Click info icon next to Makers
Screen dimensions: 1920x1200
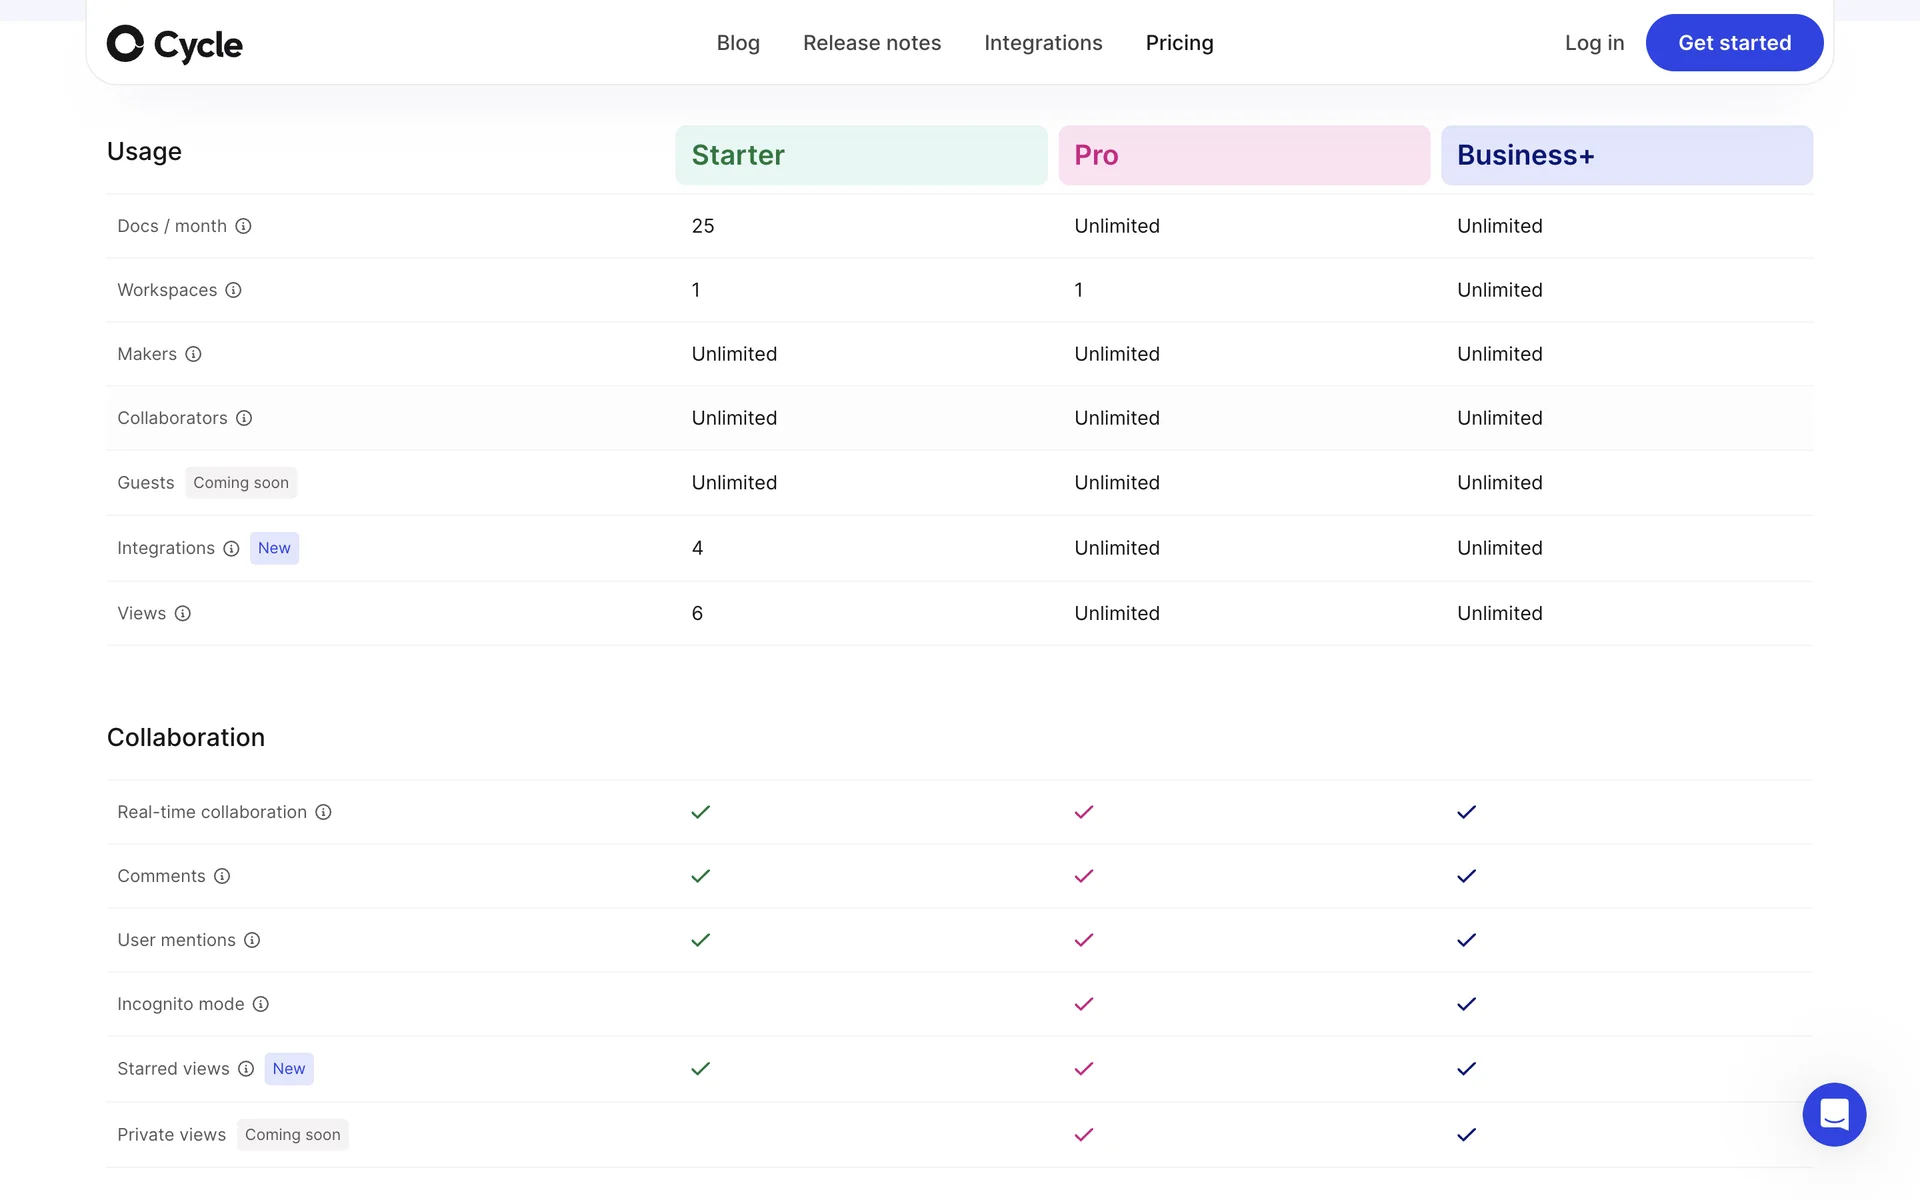(x=193, y=354)
